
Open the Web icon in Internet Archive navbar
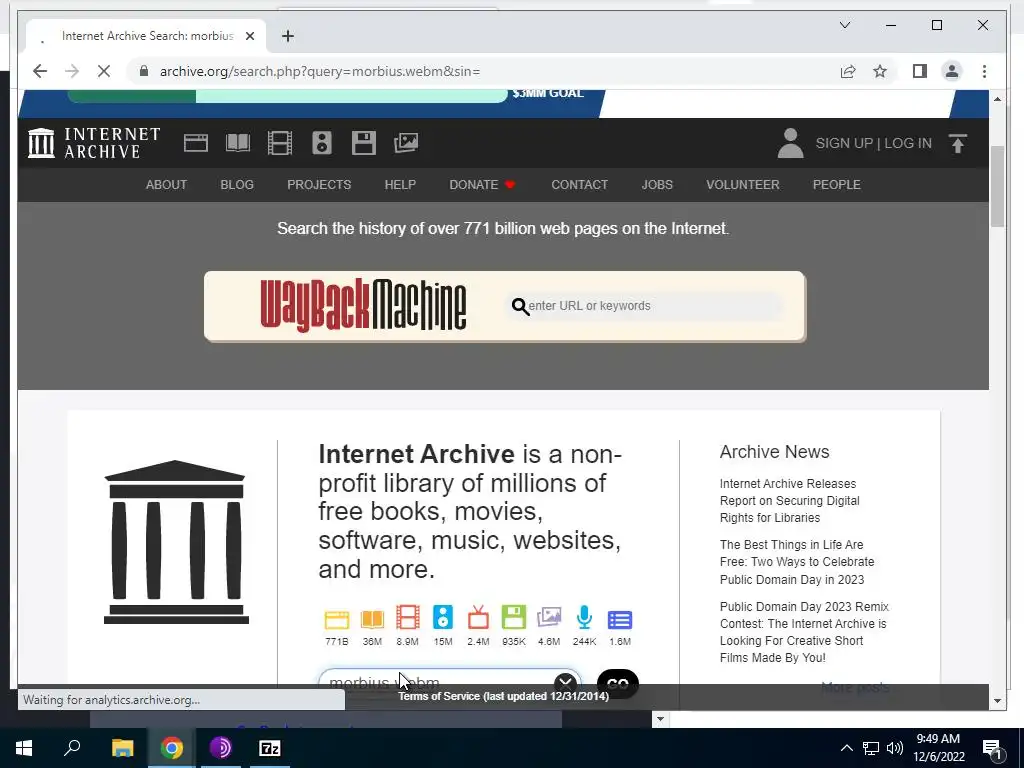pos(195,143)
